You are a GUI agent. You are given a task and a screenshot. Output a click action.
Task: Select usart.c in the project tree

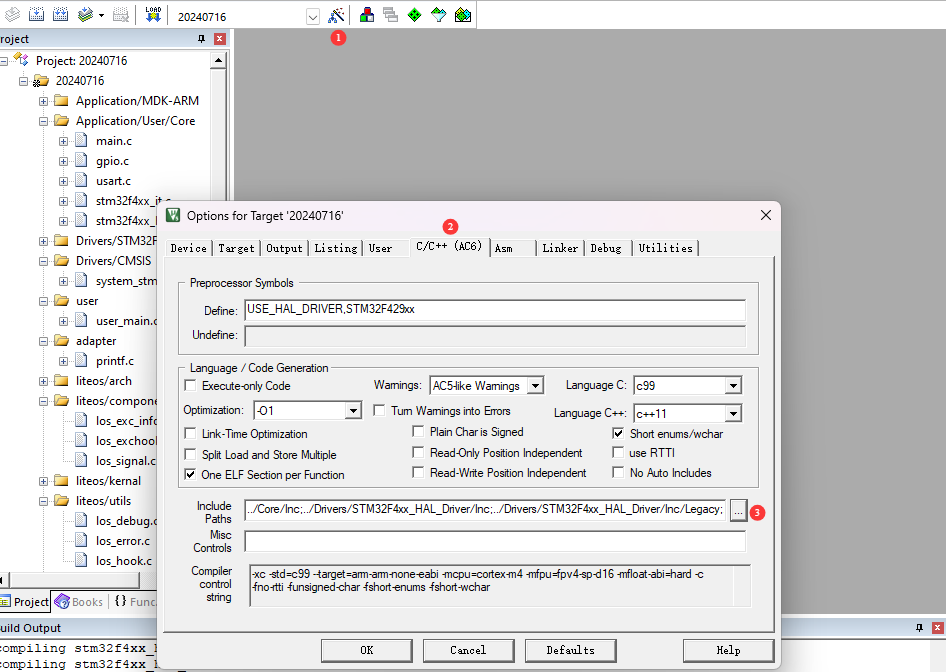(113, 181)
